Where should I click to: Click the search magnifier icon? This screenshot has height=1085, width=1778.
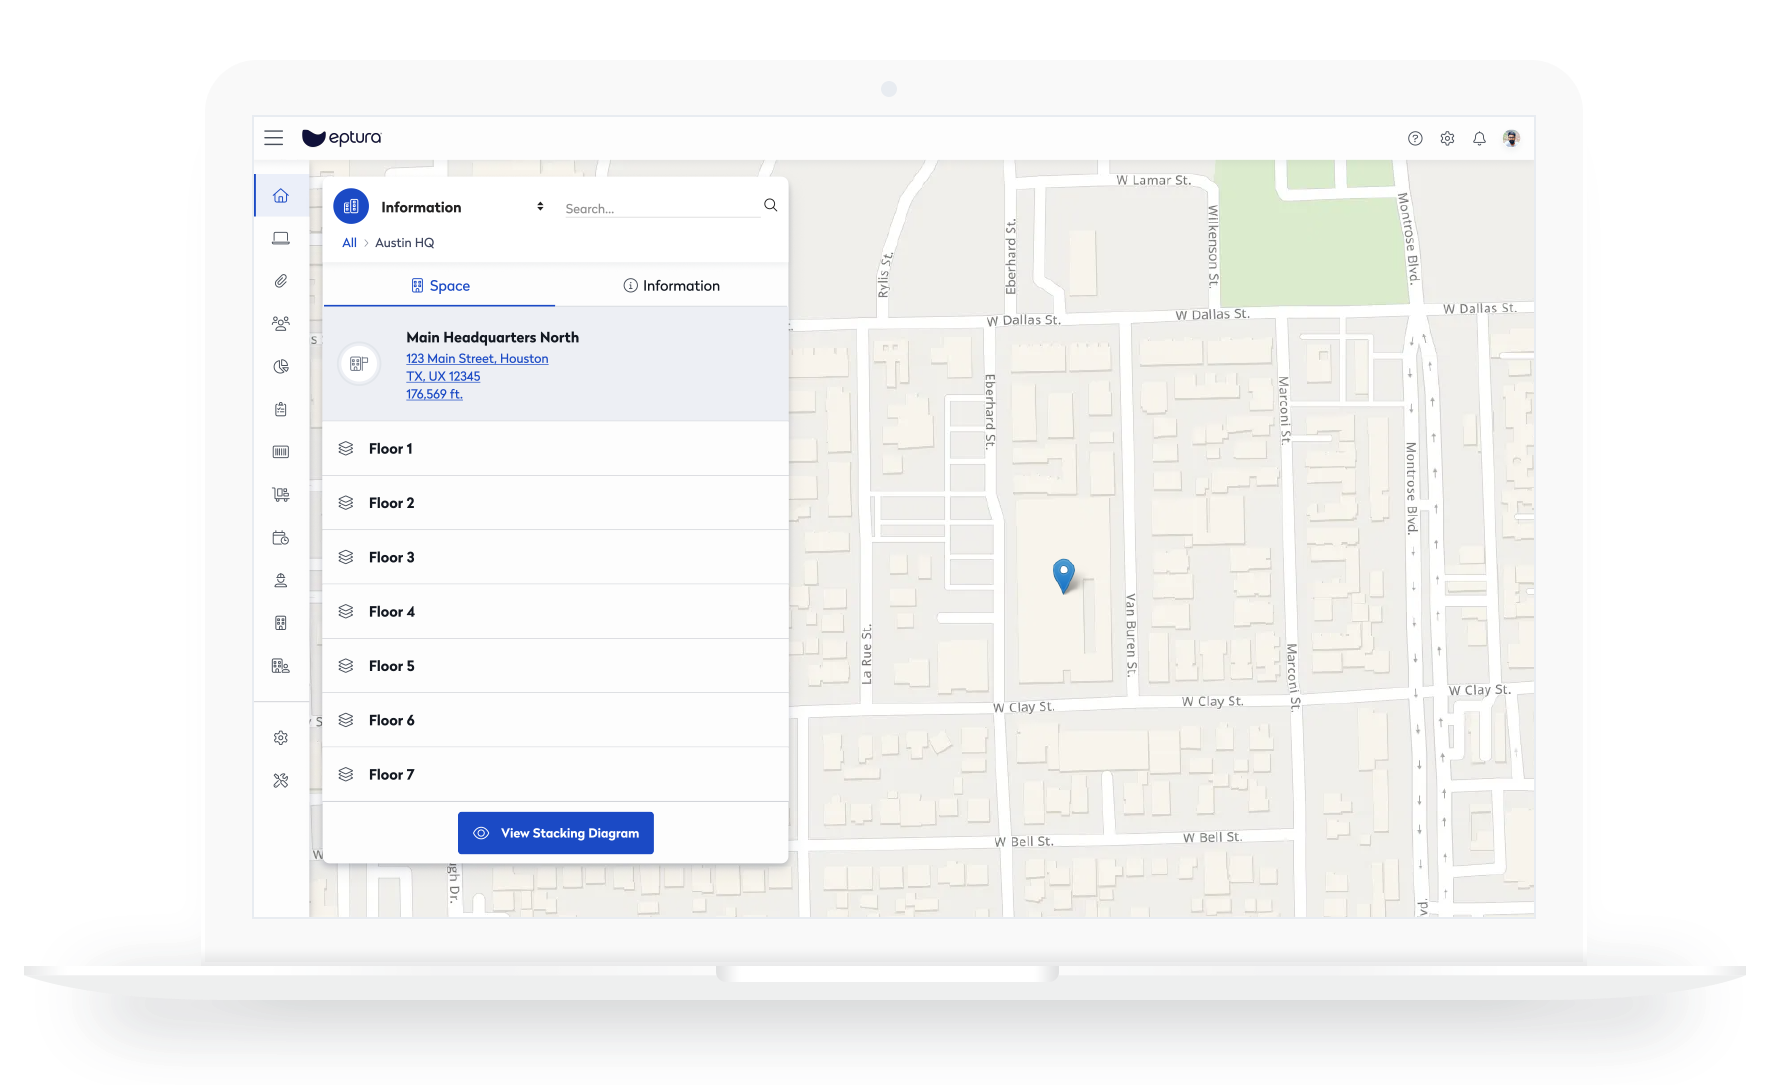click(x=770, y=205)
